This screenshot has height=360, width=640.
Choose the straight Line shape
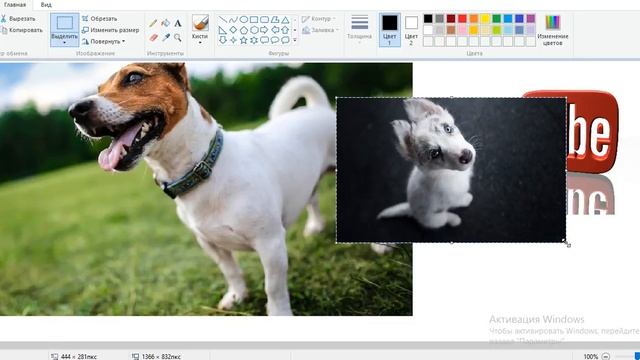pos(222,20)
